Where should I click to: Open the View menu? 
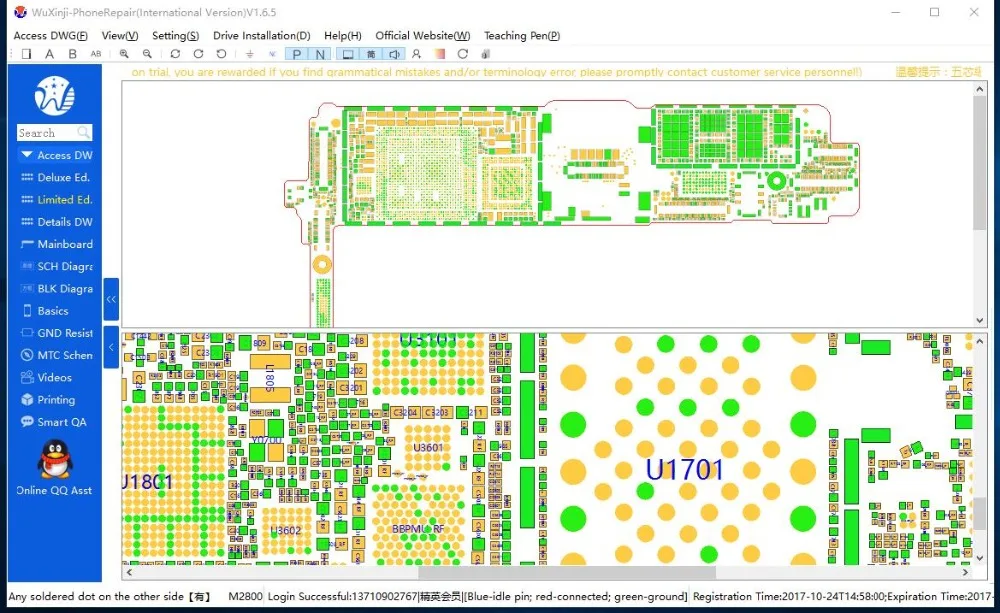tap(120, 36)
